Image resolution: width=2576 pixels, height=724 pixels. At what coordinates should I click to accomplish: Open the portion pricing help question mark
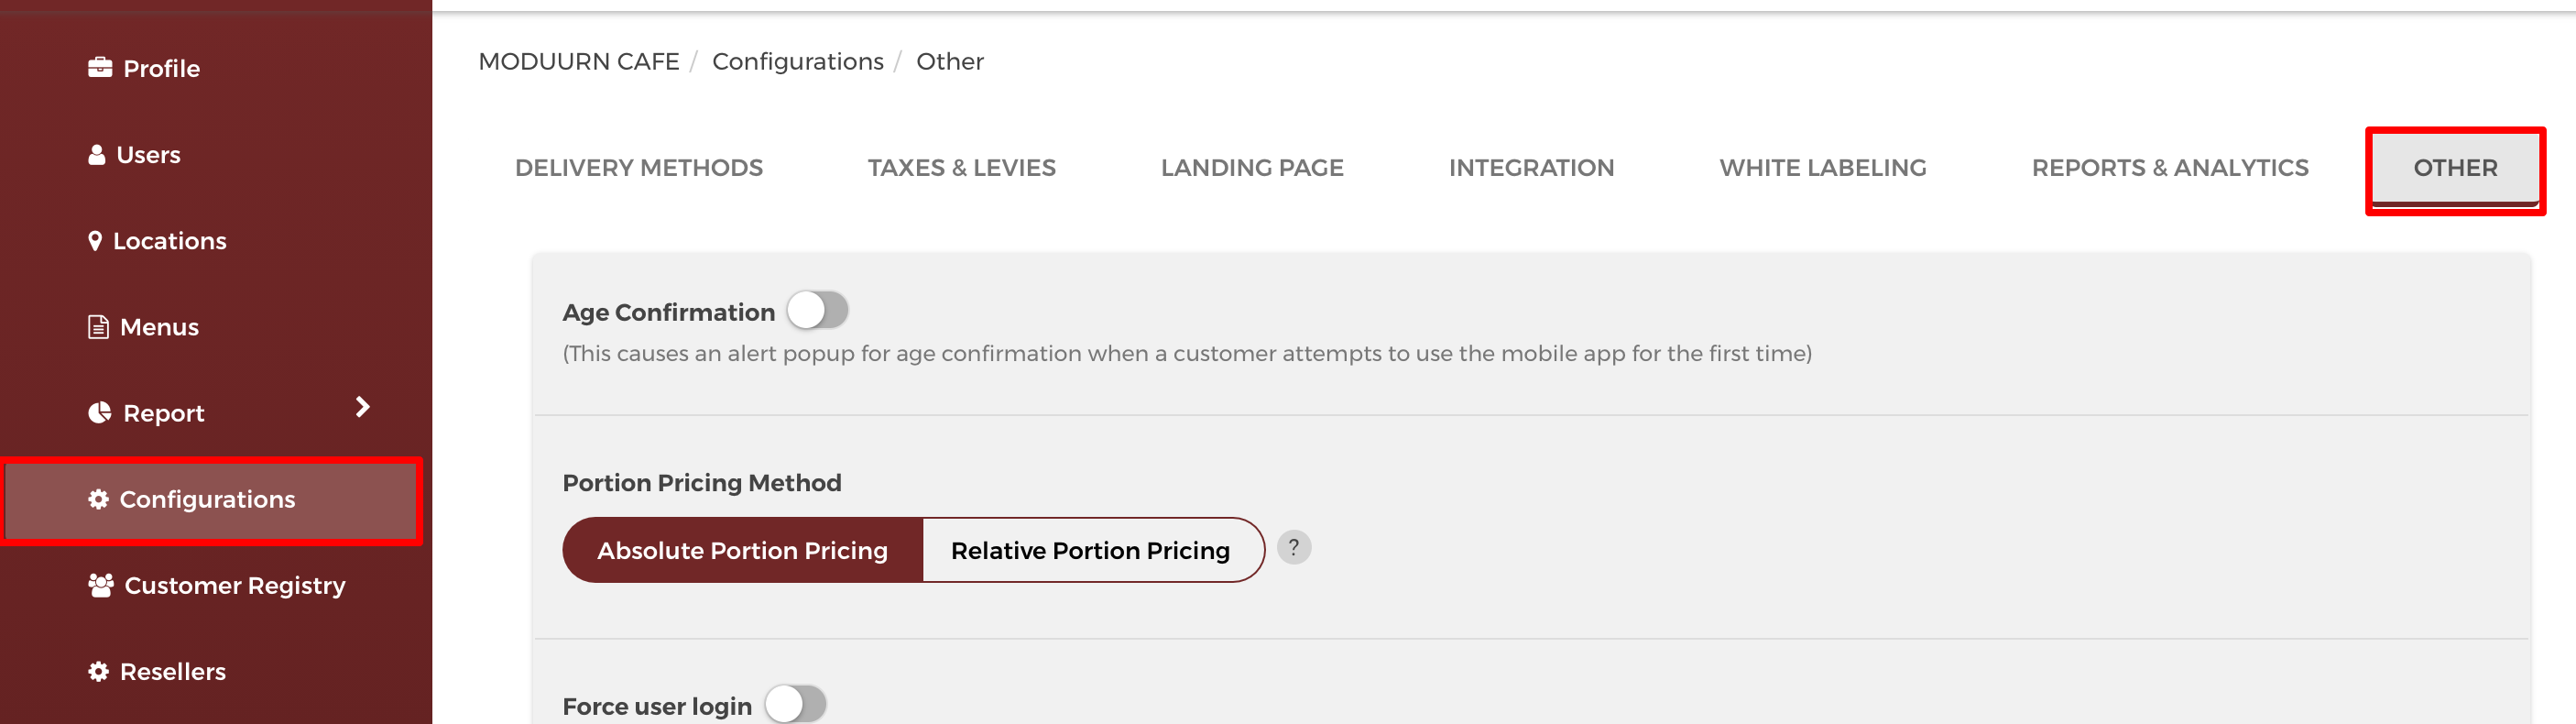tap(1294, 548)
